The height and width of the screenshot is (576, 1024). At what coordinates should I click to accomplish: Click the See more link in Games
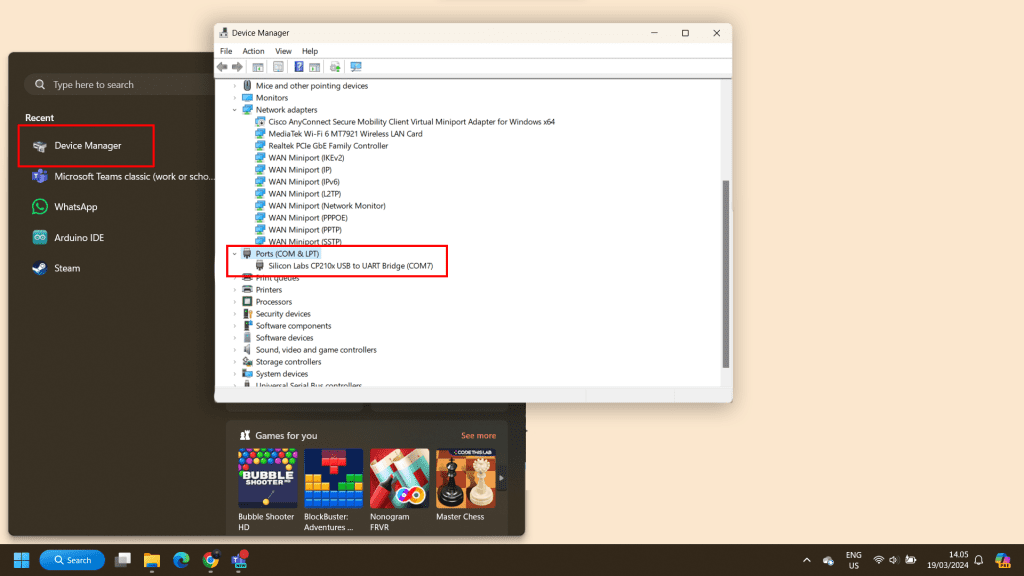pos(478,436)
